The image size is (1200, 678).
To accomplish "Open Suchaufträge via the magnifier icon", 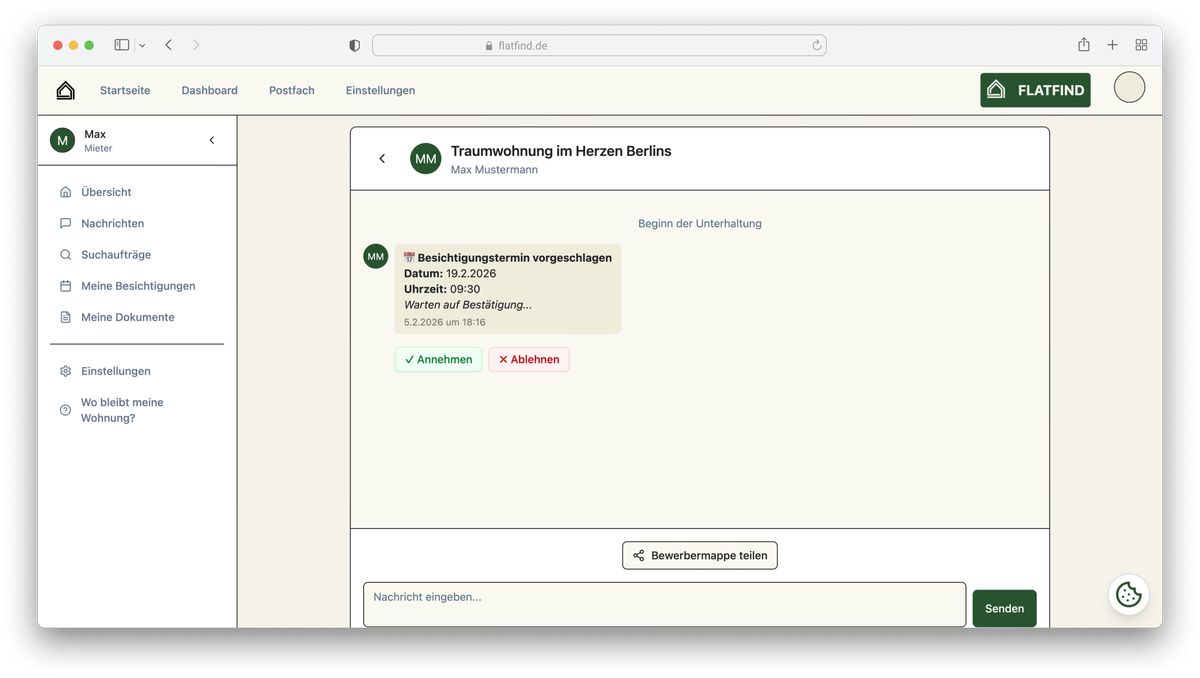I will (x=65, y=254).
